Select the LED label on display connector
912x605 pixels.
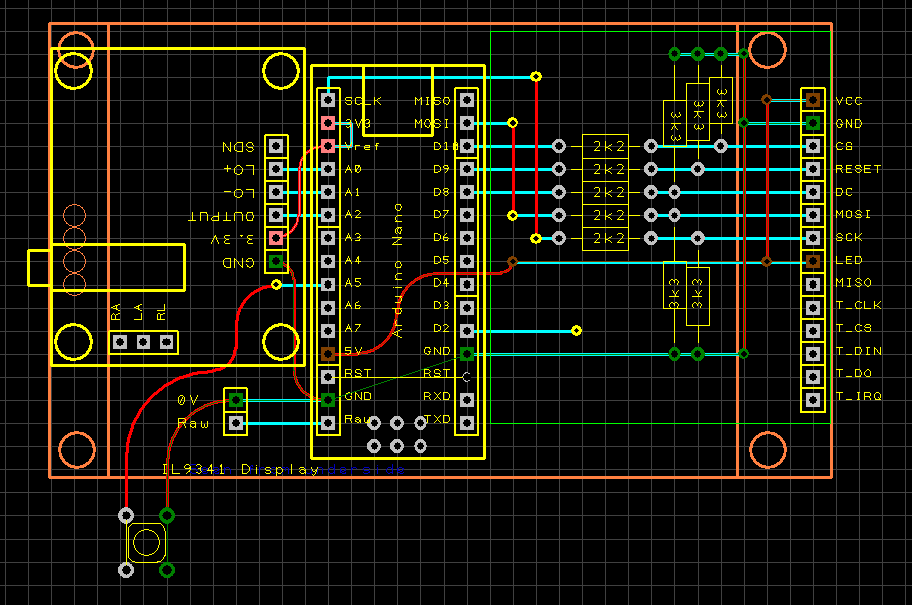coord(849,260)
